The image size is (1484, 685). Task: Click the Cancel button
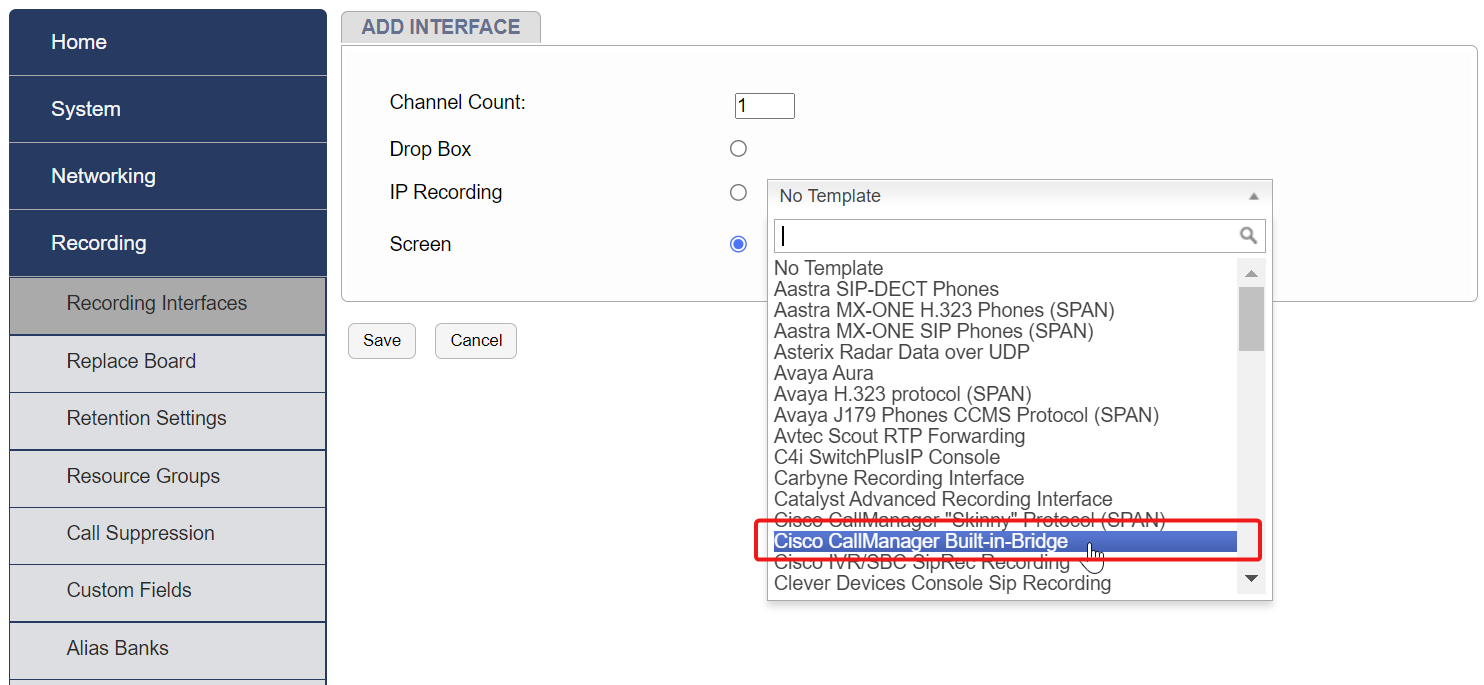(x=475, y=340)
